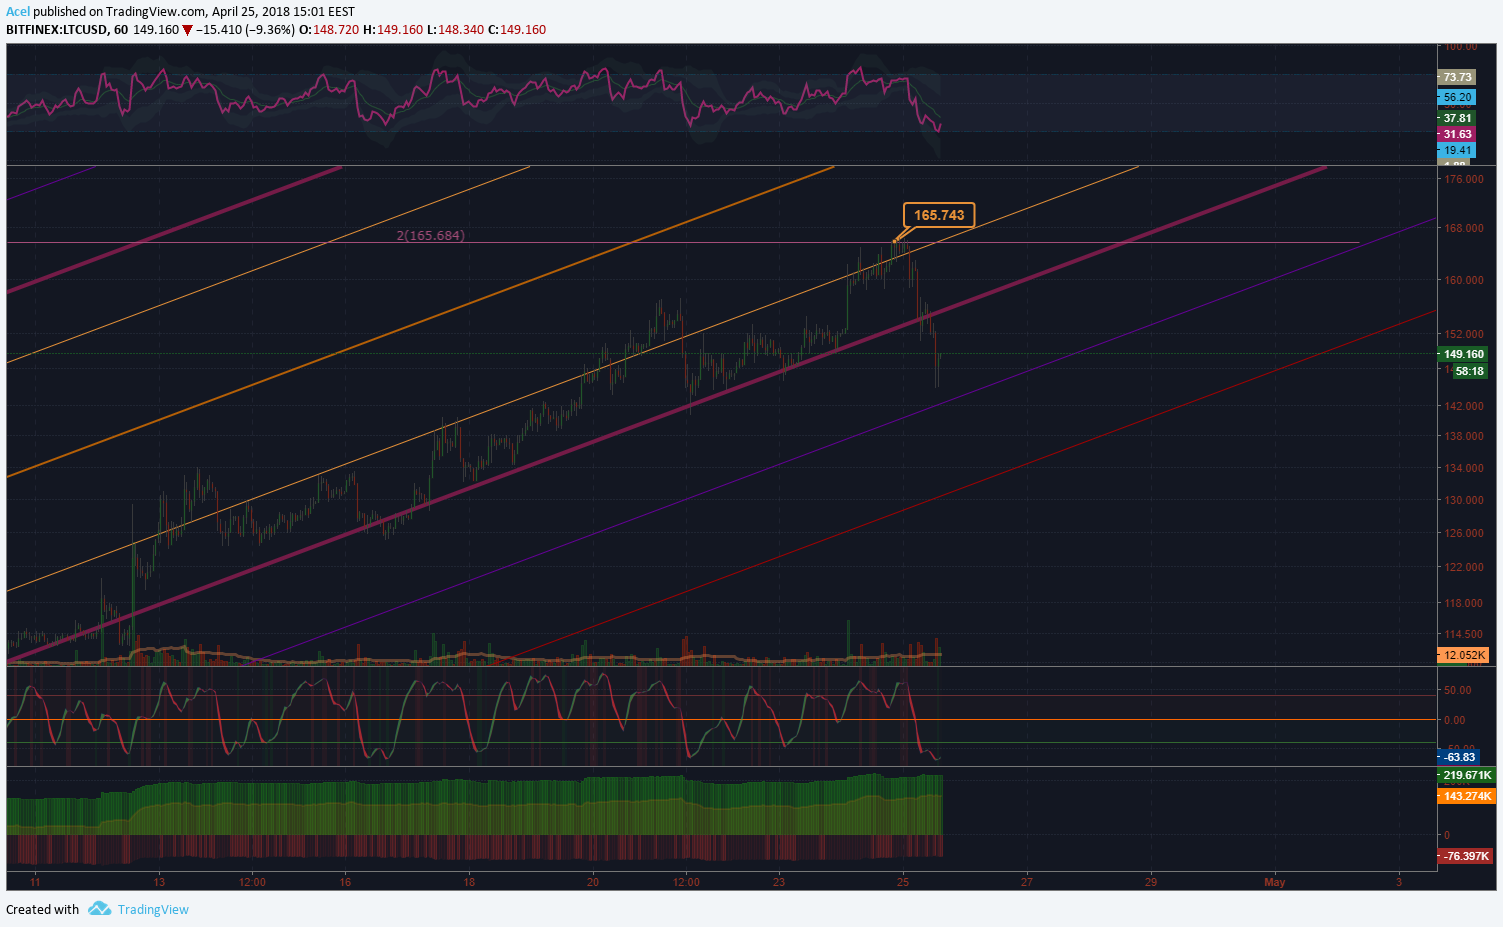The image size is (1503, 927).
Task: Click the 152.000 price axis label
Action: point(1464,334)
